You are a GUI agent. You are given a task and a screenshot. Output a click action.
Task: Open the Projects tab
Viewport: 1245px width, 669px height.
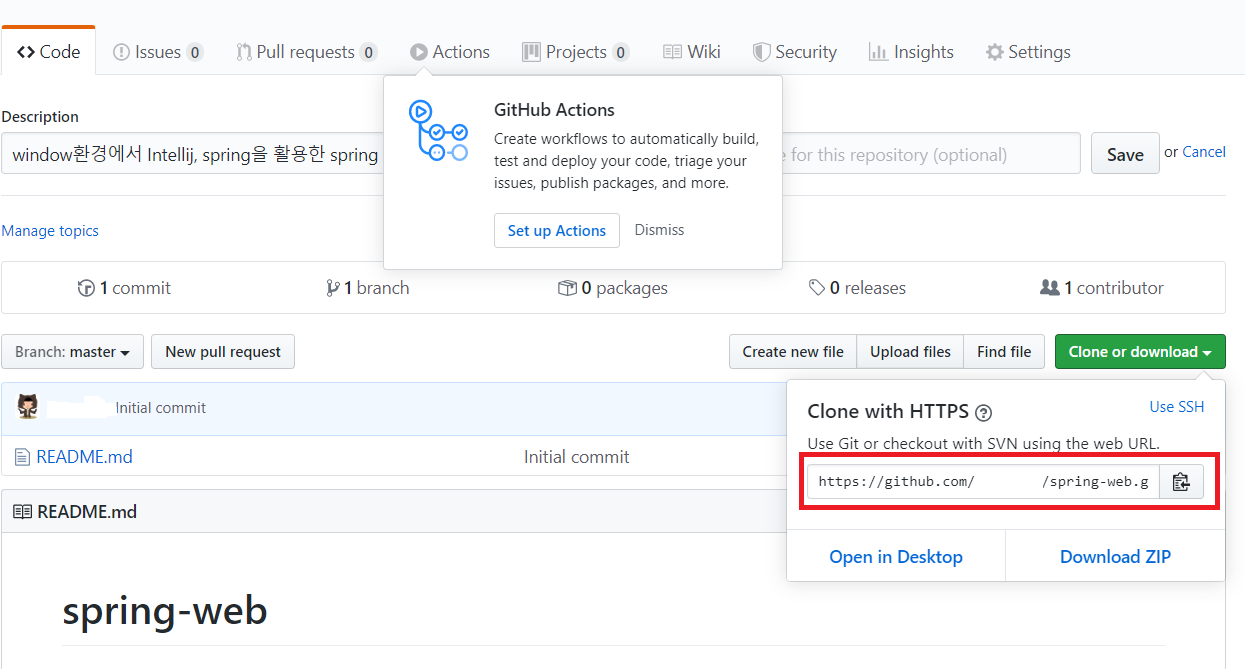point(575,52)
